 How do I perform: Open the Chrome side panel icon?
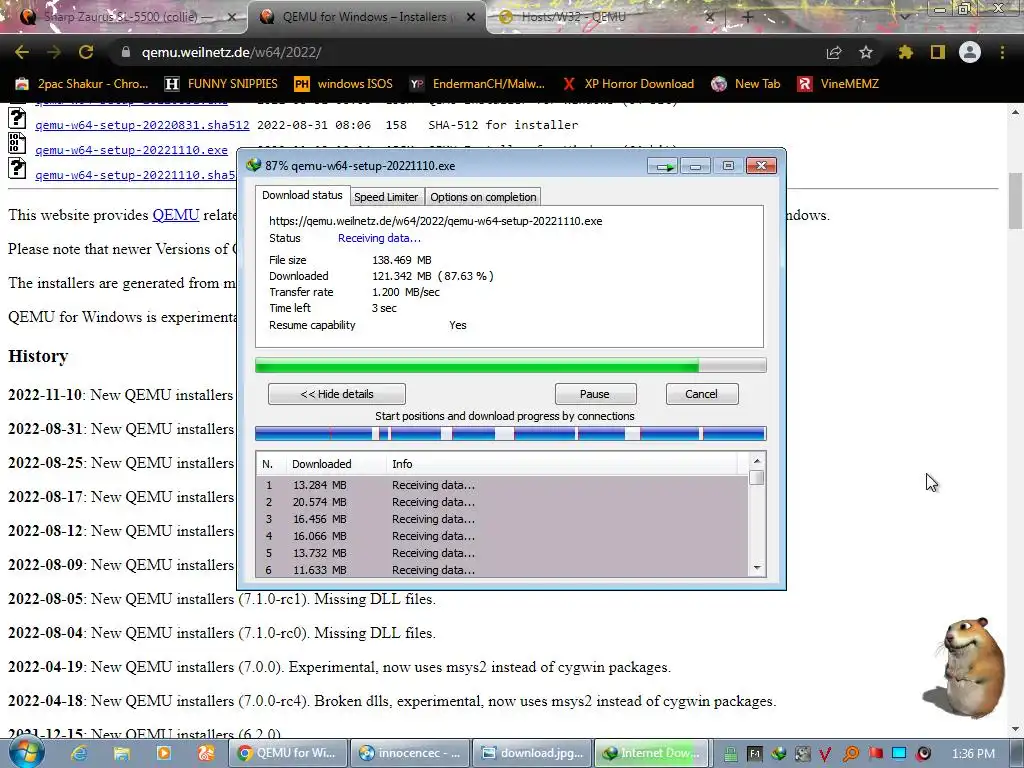(938, 53)
